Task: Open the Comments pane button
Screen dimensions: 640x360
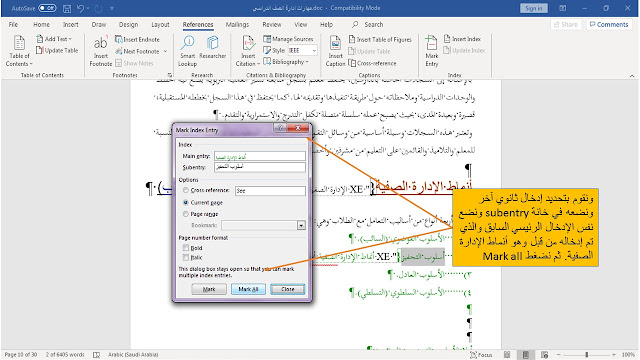Action: click(x=609, y=24)
